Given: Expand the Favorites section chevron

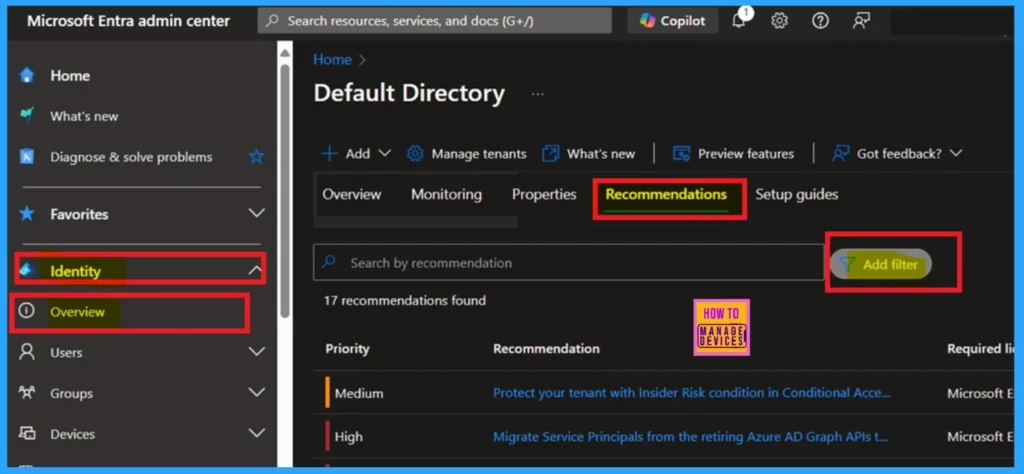Looking at the screenshot, I should [x=257, y=213].
